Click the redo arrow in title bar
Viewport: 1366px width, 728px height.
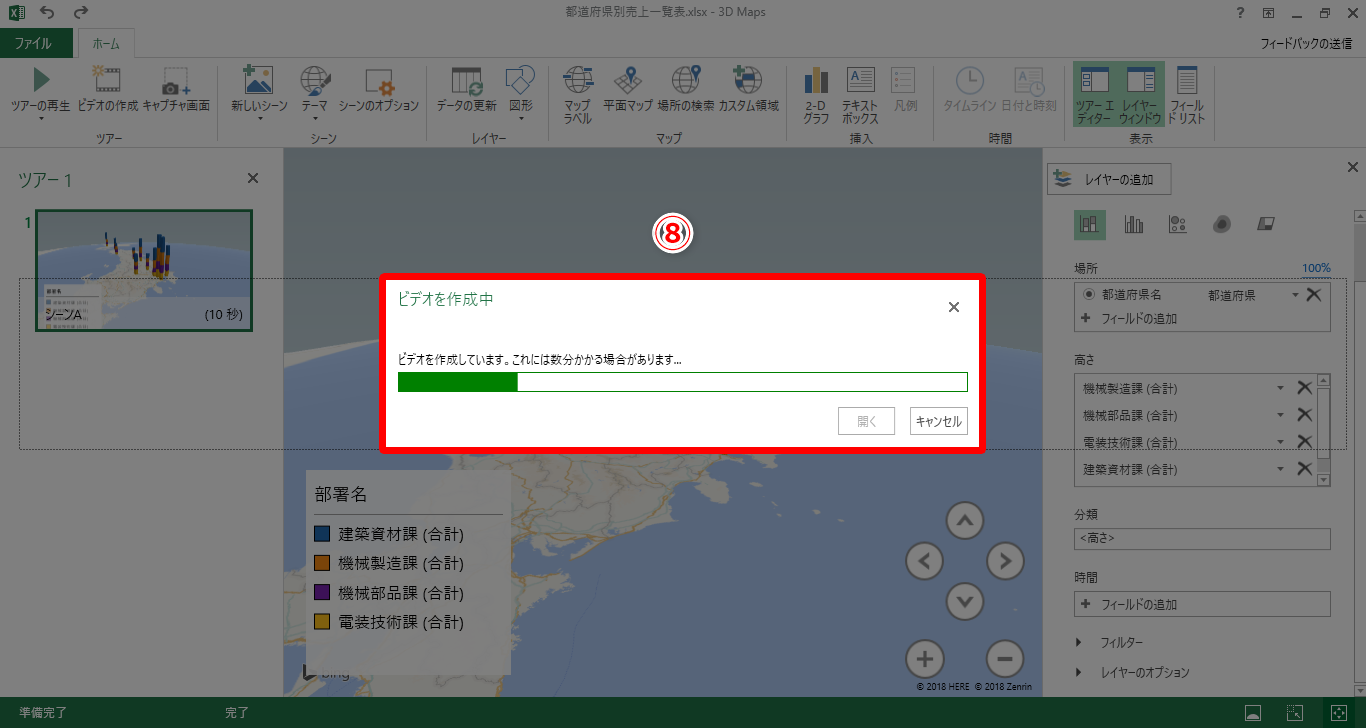coord(81,13)
